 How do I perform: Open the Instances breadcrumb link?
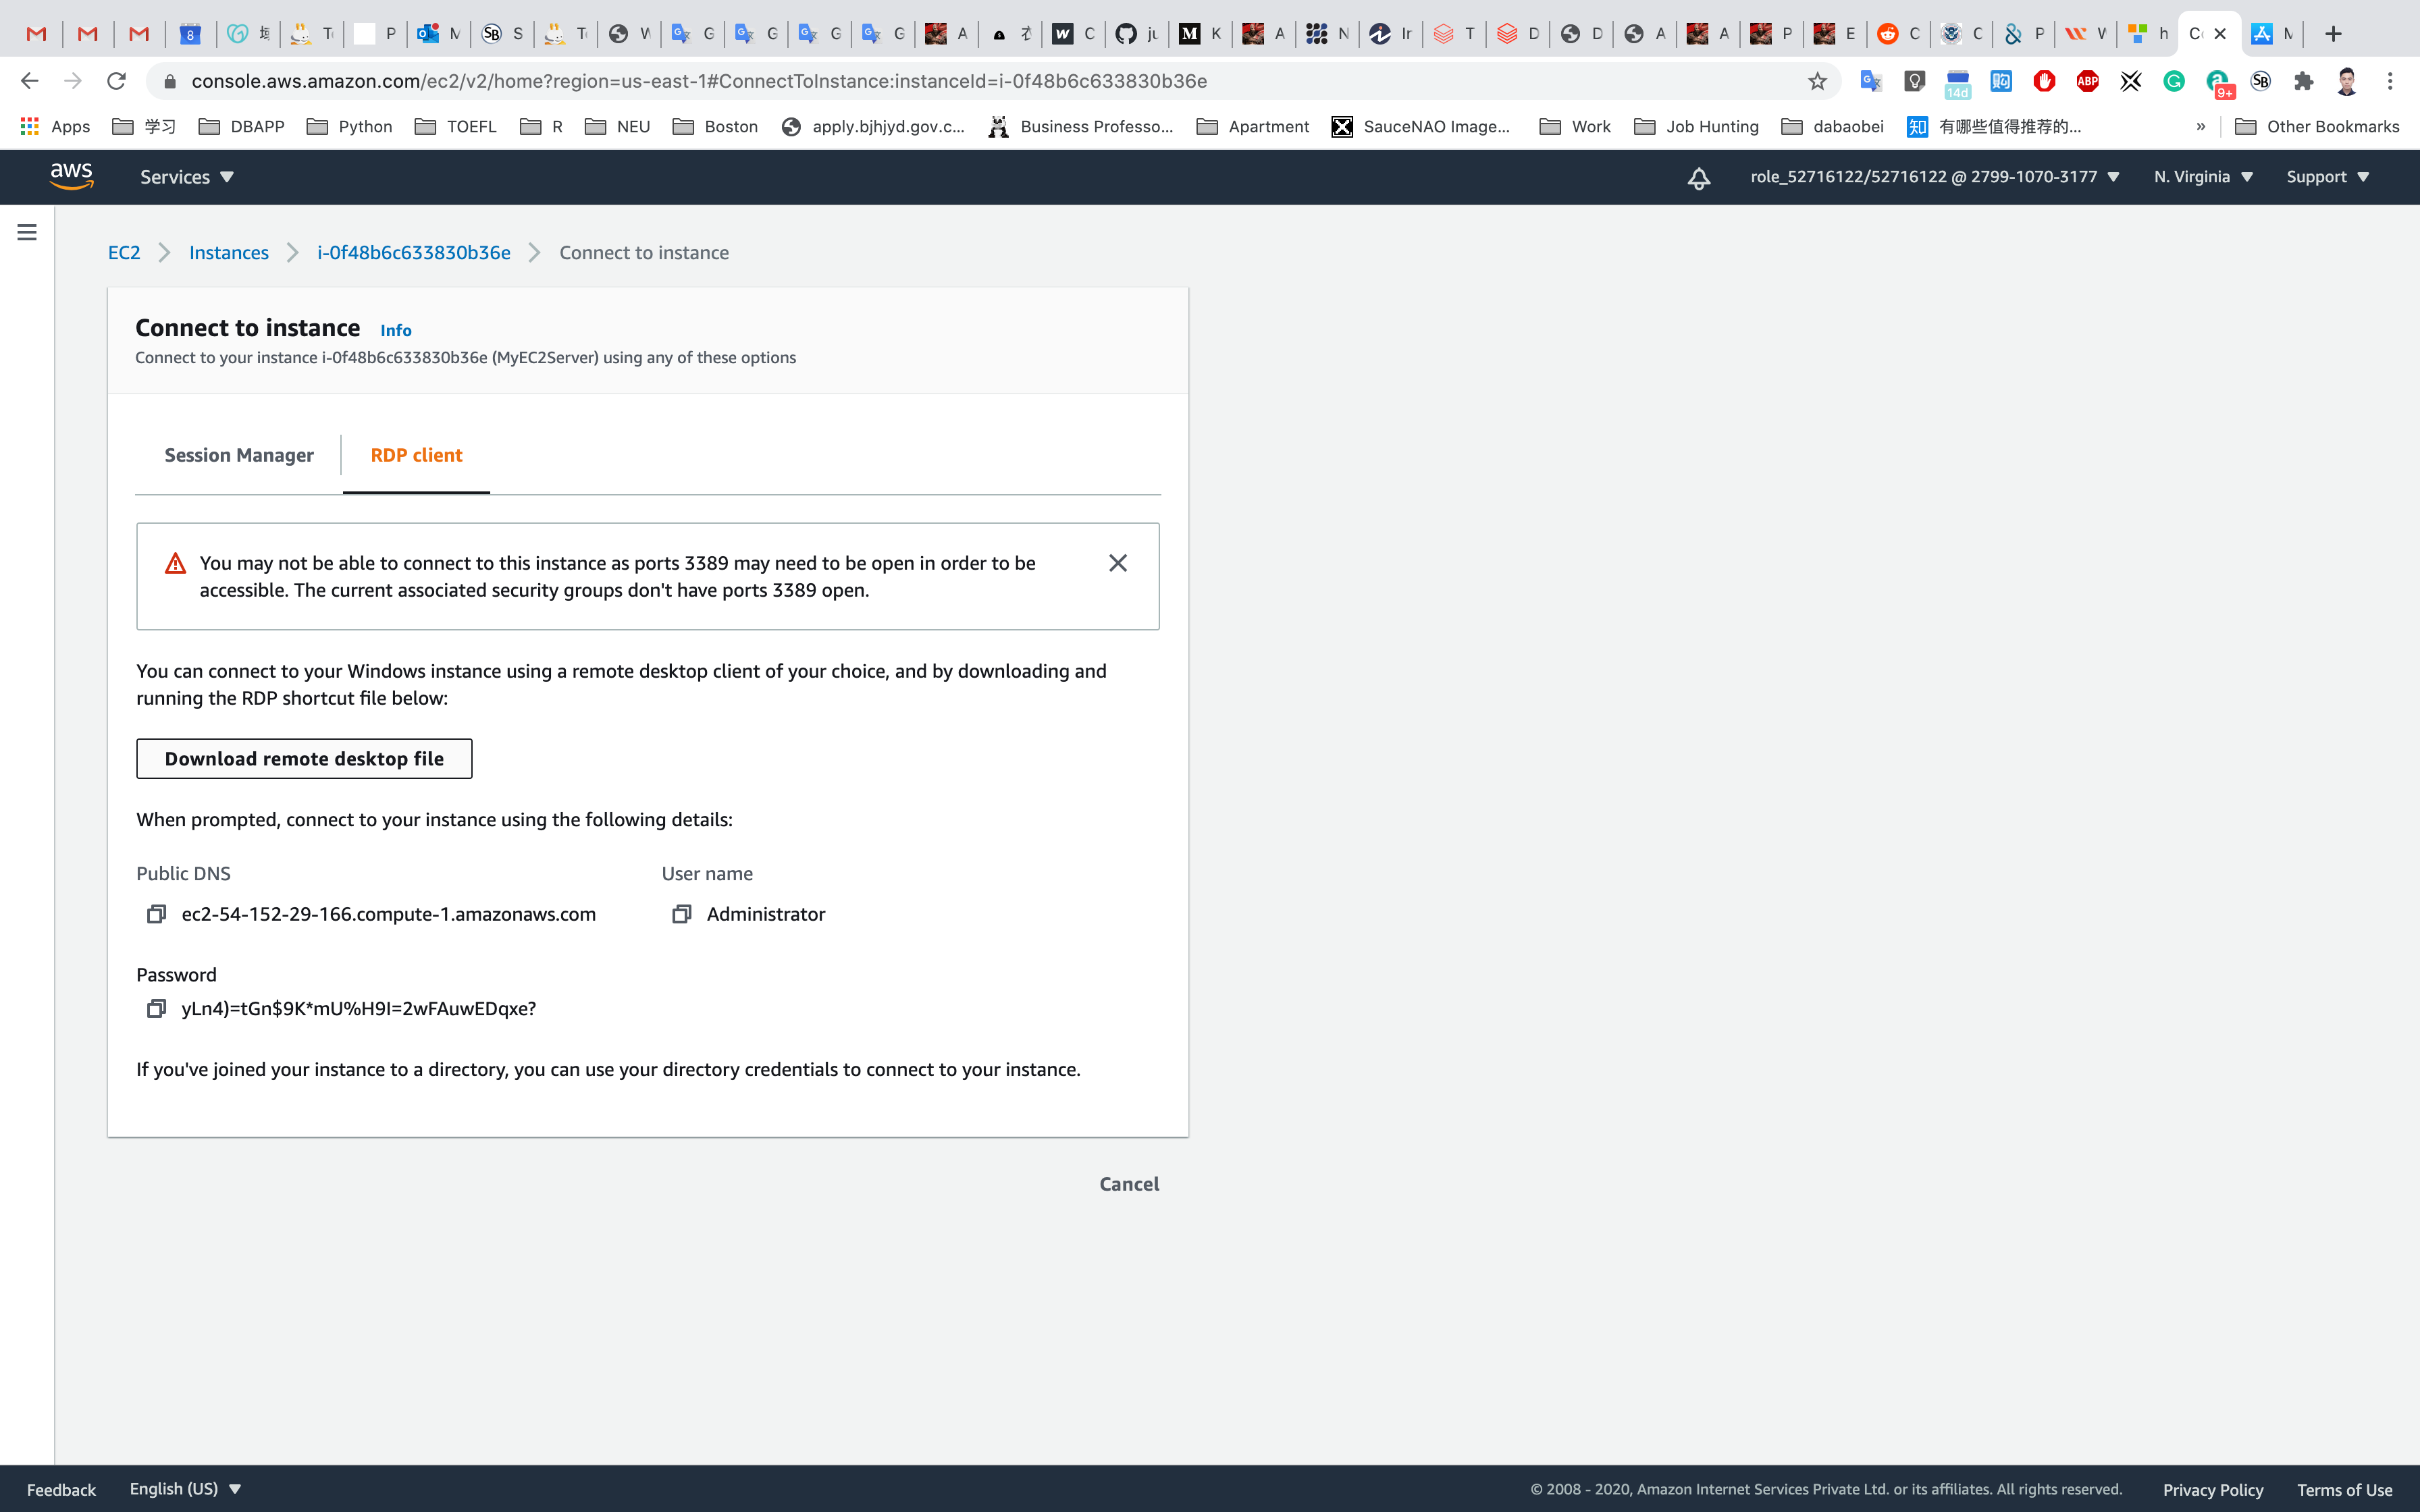click(229, 253)
